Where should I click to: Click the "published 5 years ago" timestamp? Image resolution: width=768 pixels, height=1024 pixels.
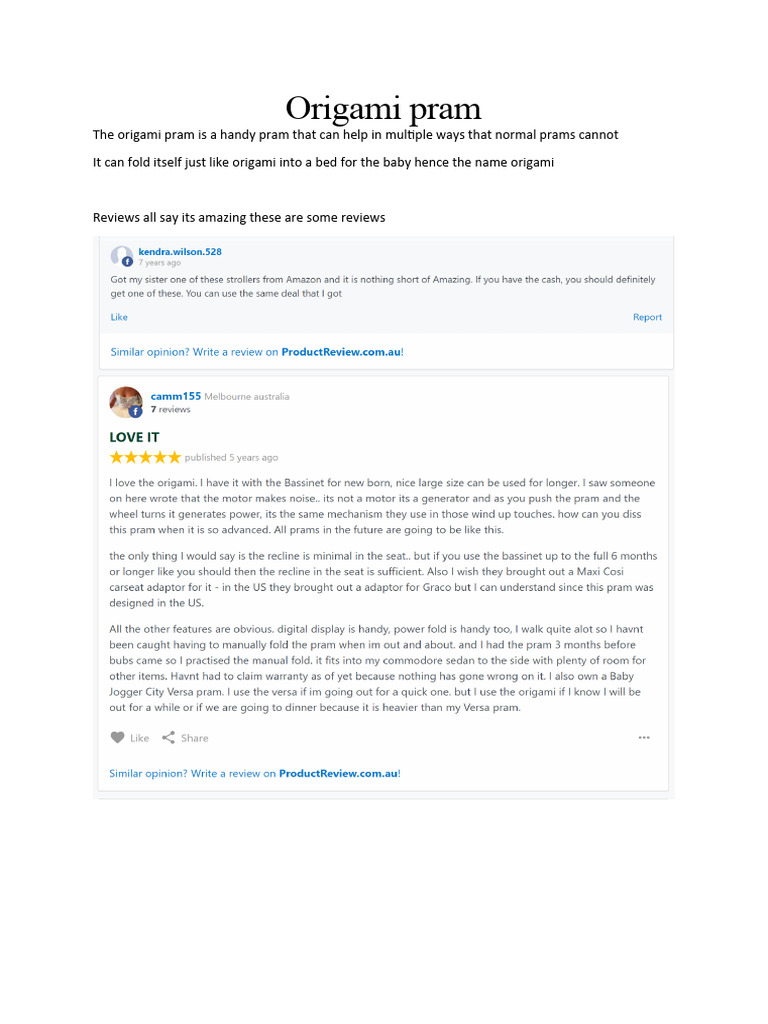231,458
